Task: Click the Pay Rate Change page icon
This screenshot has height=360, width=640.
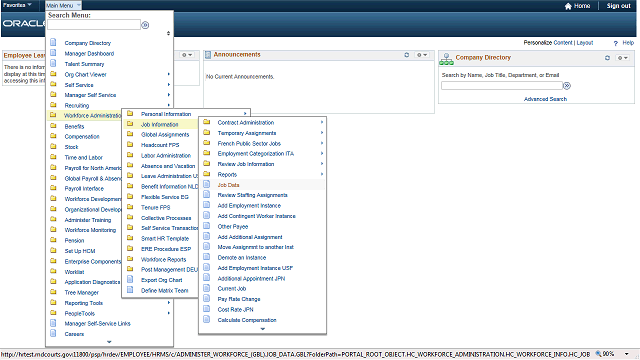Action: 207,298
